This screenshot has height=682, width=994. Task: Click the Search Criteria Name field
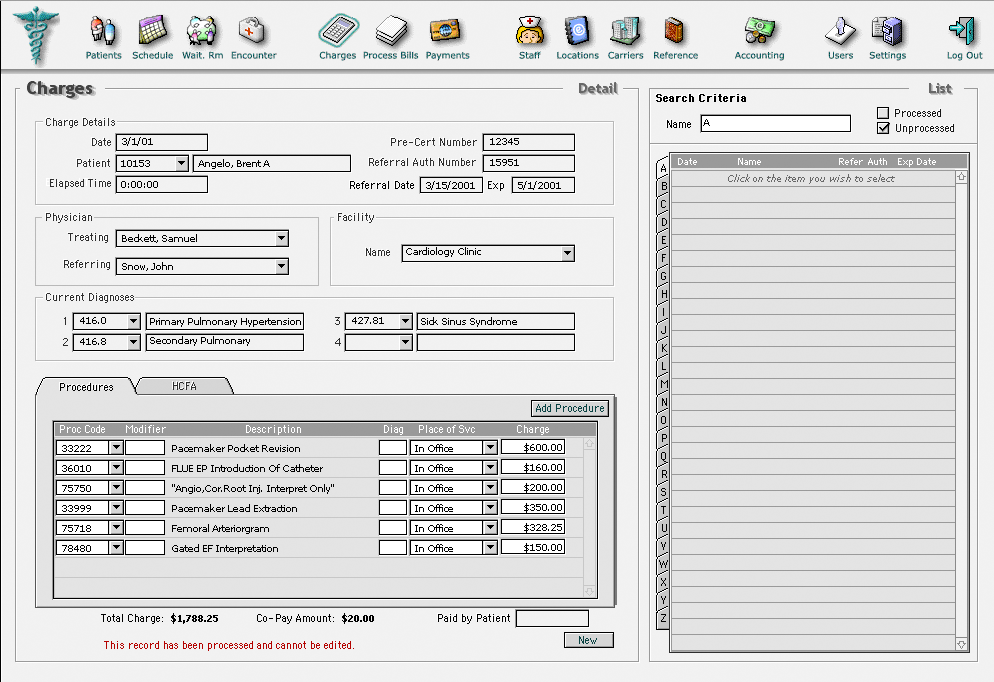775,124
